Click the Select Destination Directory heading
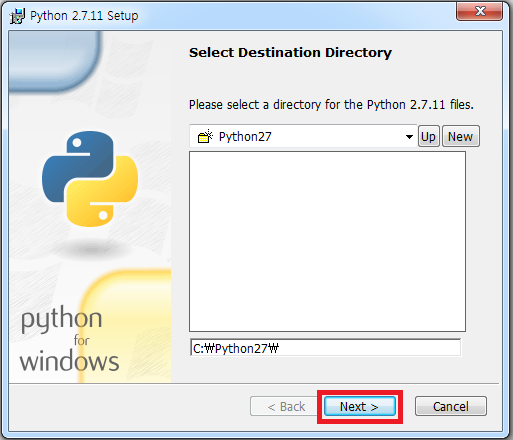513x440 pixels. pyautogui.click(x=290, y=53)
